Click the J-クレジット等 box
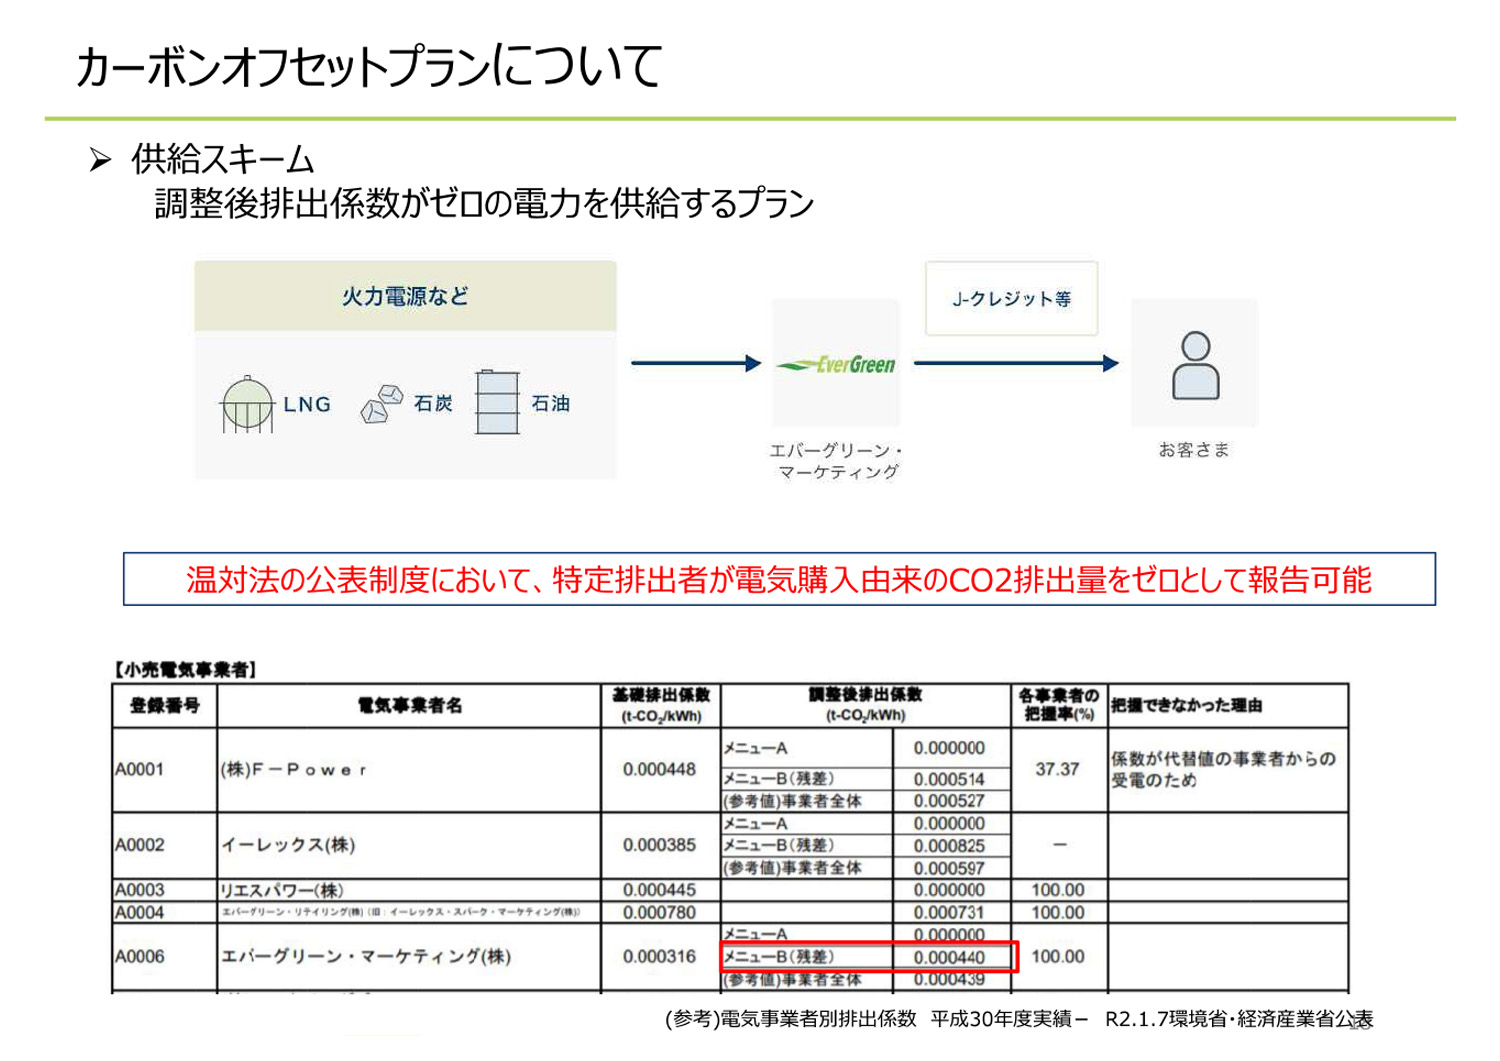 click(x=1011, y=299)
